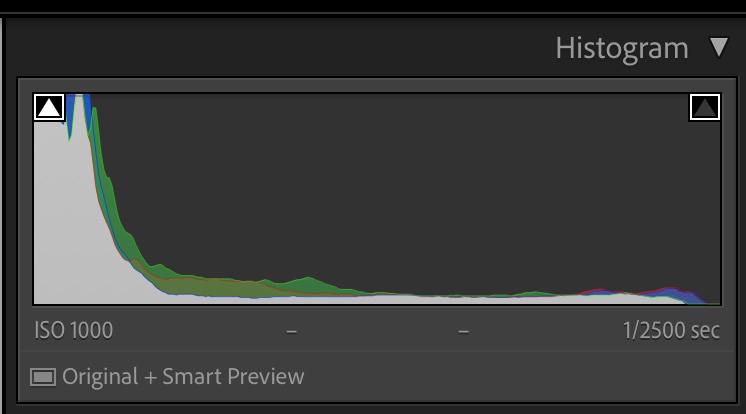
Task: Collapse the Histogram panel triangle
Action: coord(718,47)
